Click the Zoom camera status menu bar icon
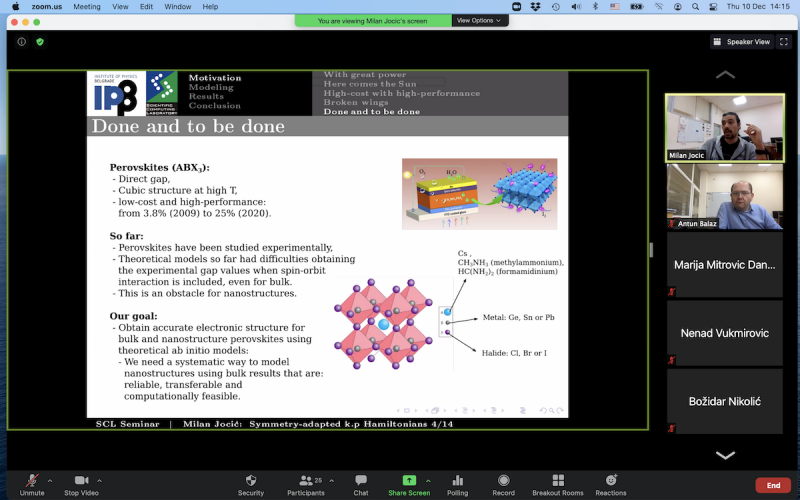The image size is (800, 500). 516,7
